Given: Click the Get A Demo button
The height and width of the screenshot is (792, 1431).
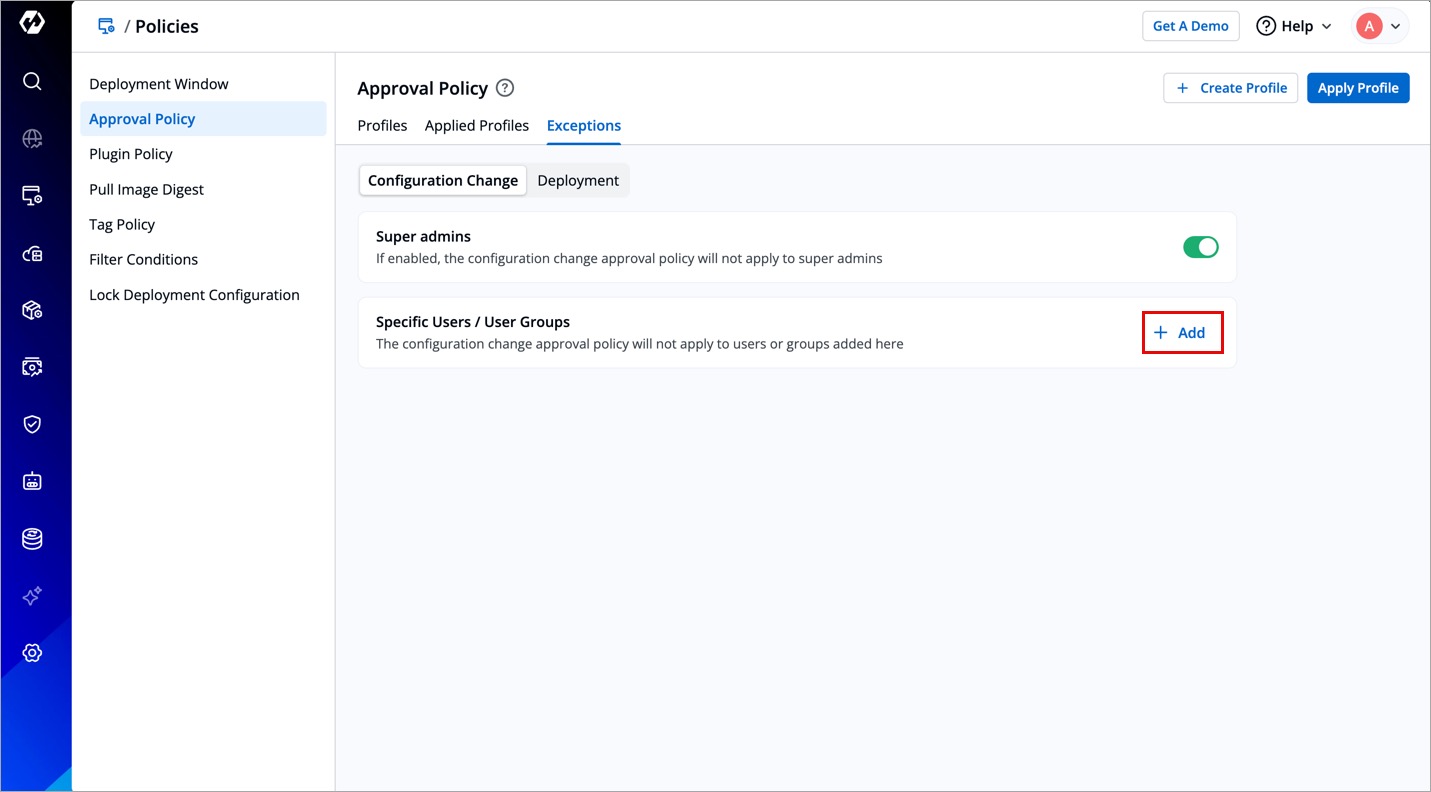Looking at the screenshot, I should pos(1190,26).
